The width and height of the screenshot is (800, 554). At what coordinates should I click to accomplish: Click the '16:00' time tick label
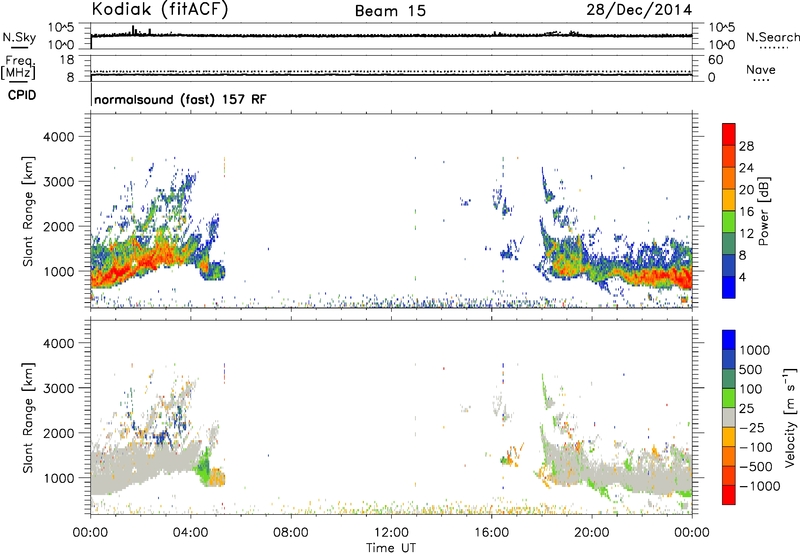[491, 533]
